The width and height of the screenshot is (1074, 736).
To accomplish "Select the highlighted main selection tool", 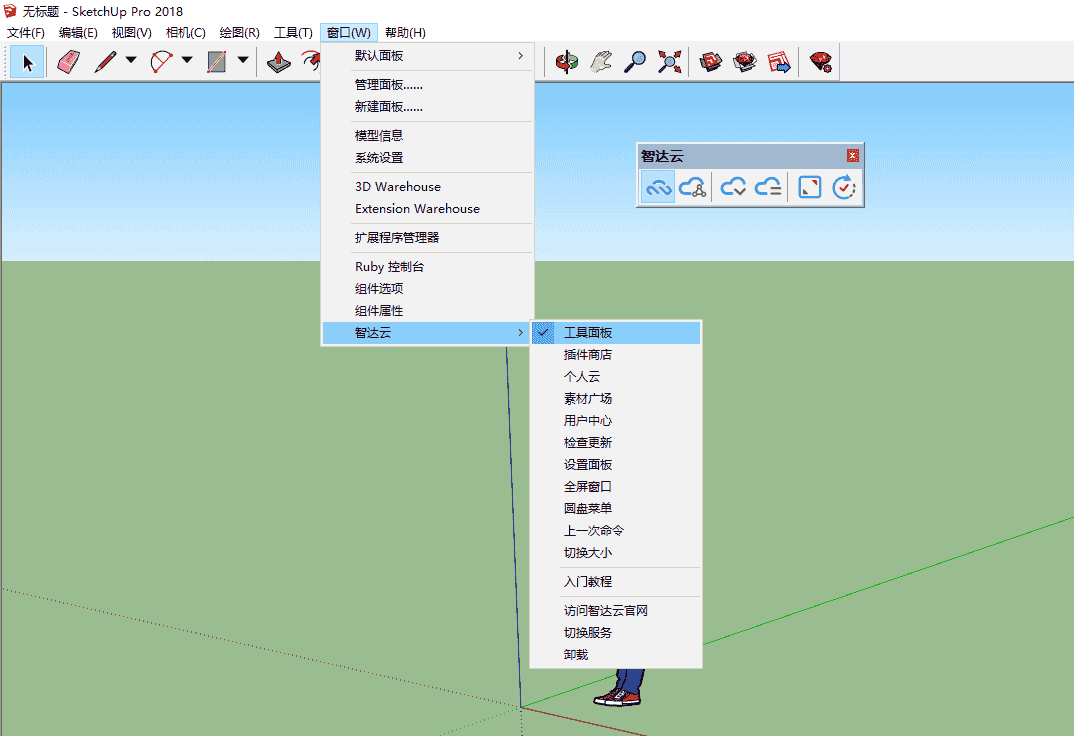I will point(27,61).
